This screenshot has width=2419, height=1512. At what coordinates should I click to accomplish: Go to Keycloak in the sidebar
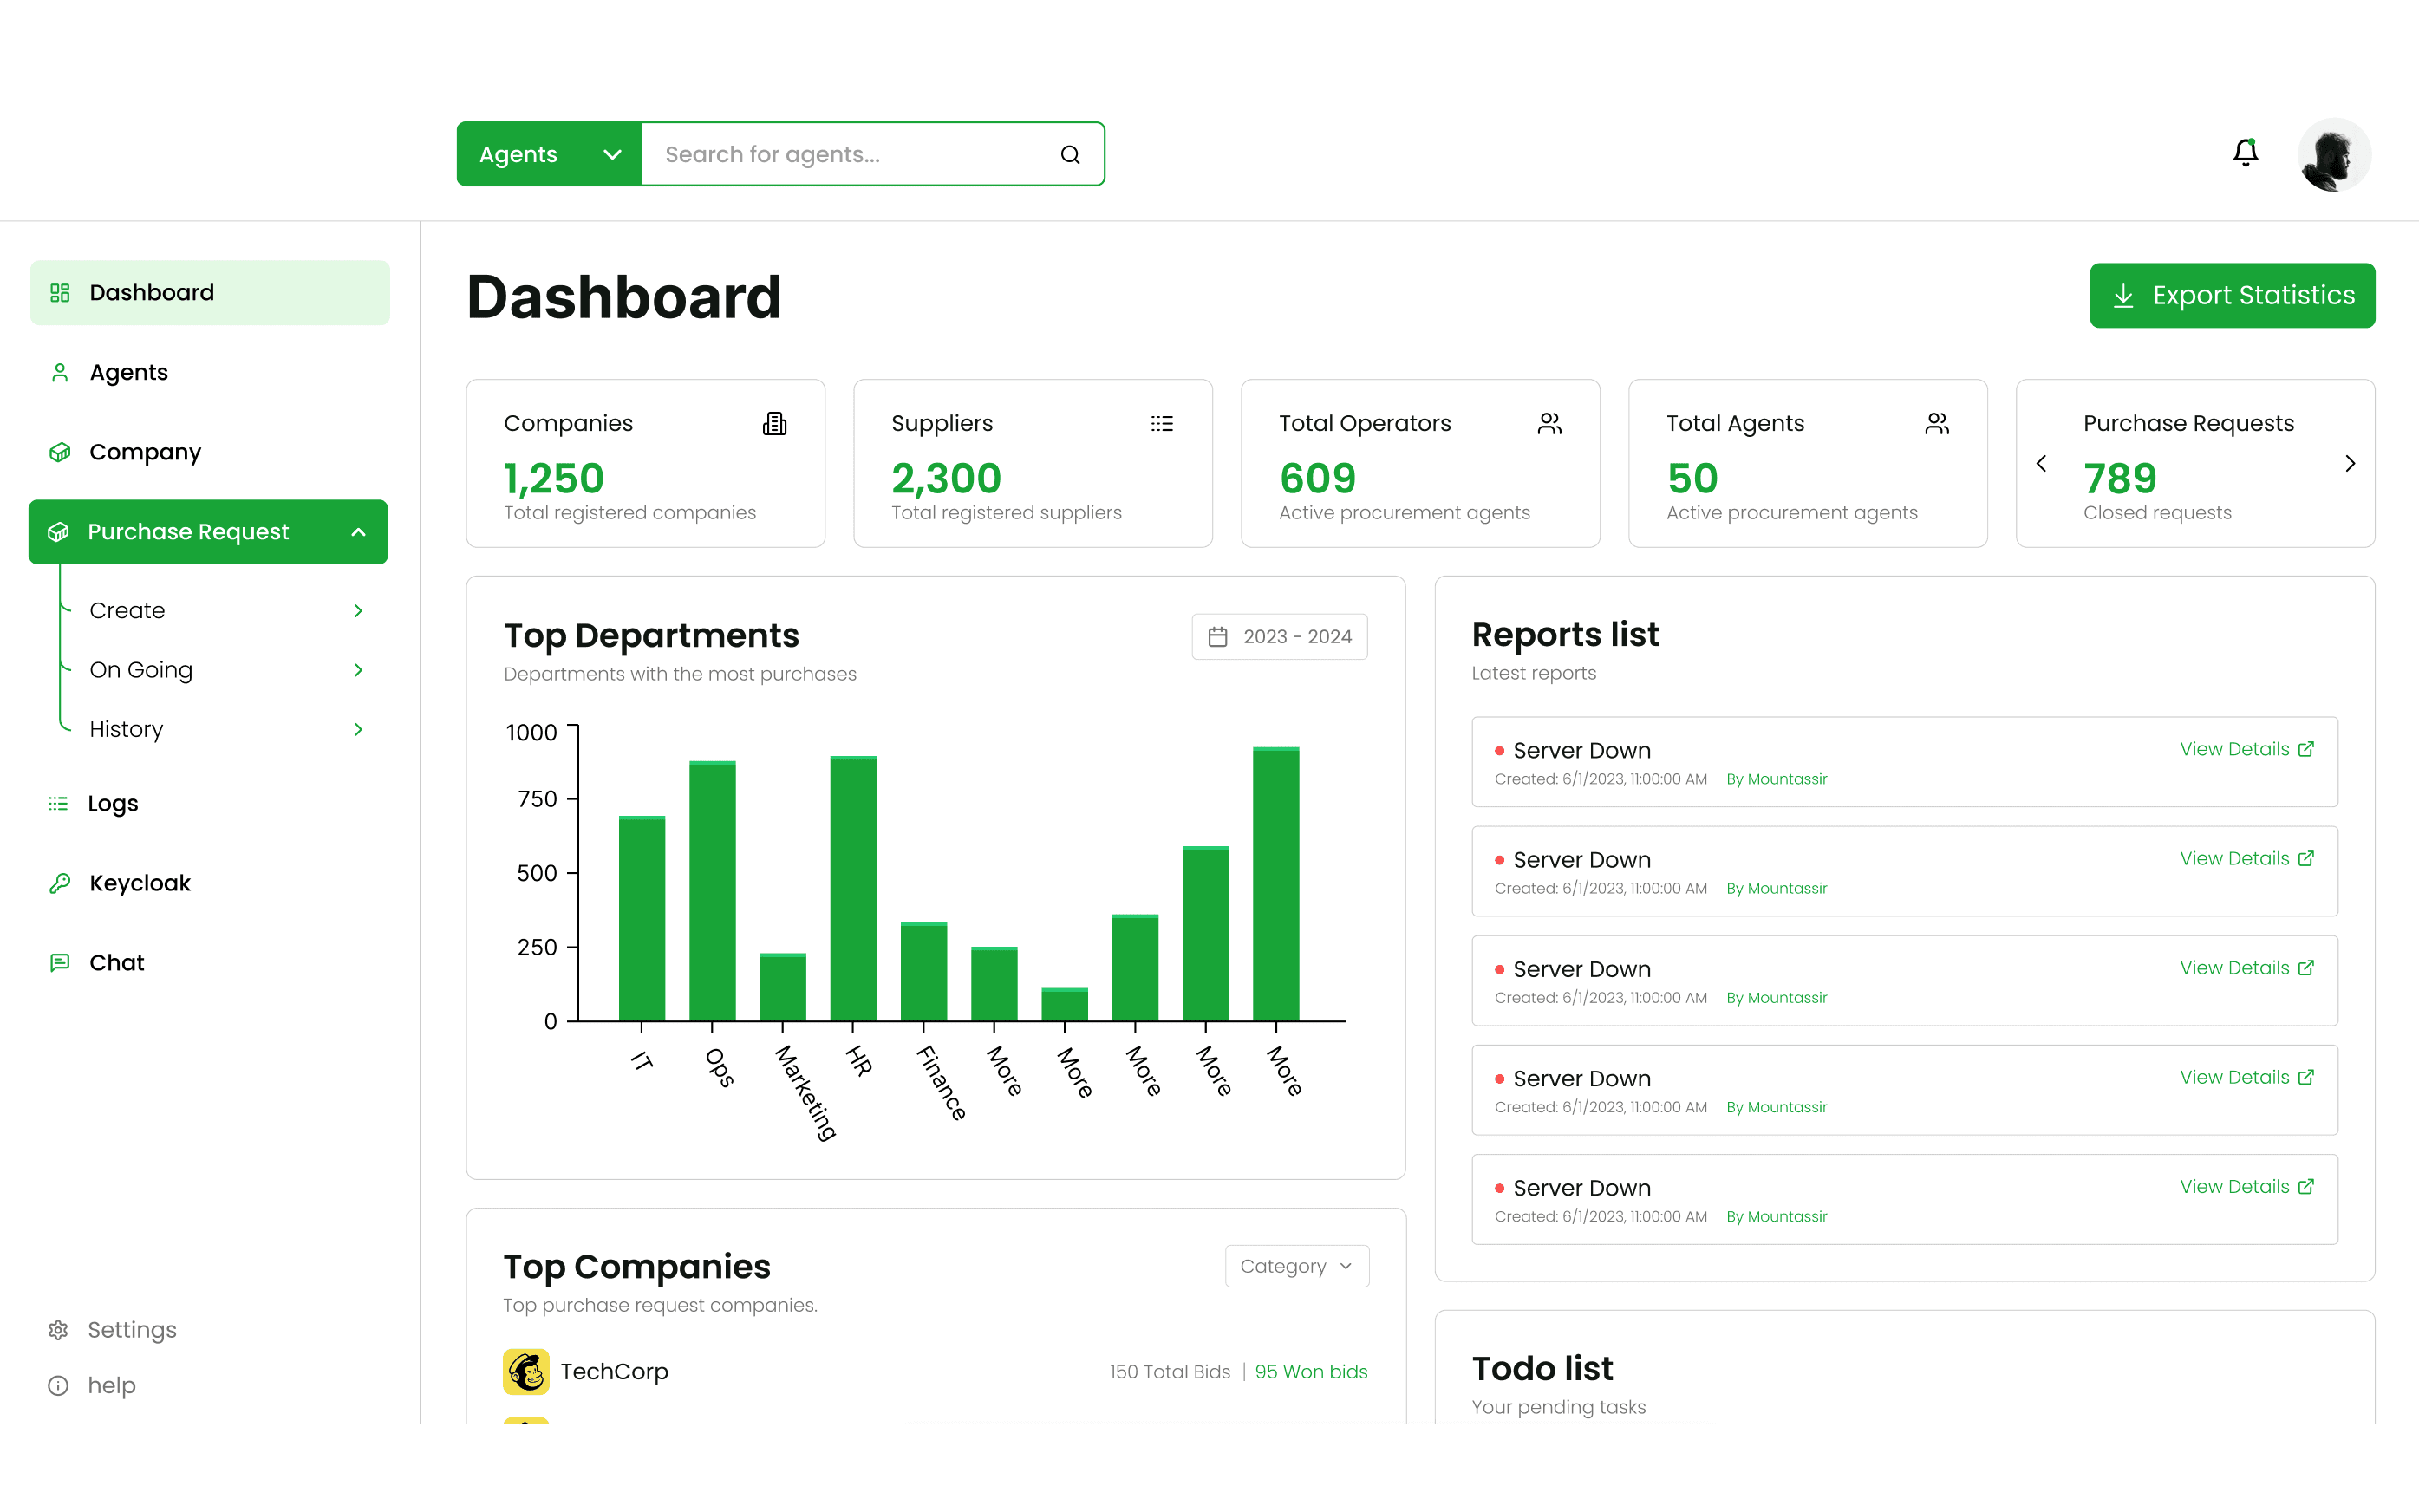(139, 883)
